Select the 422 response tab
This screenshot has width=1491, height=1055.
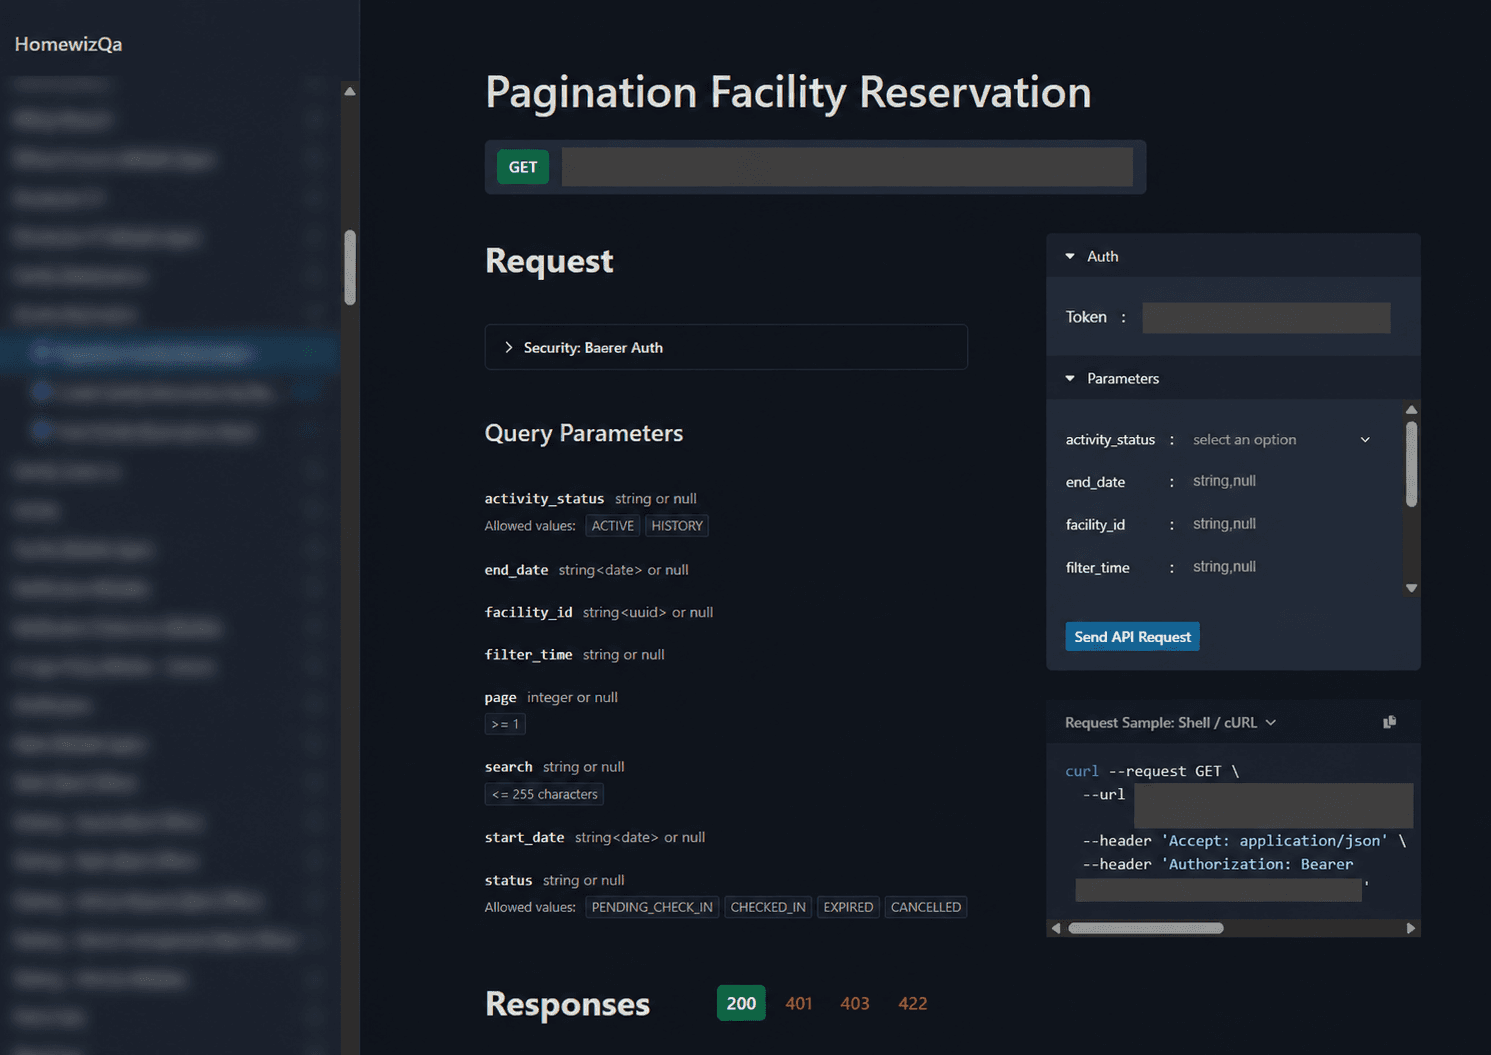[x=913, y=1003]
